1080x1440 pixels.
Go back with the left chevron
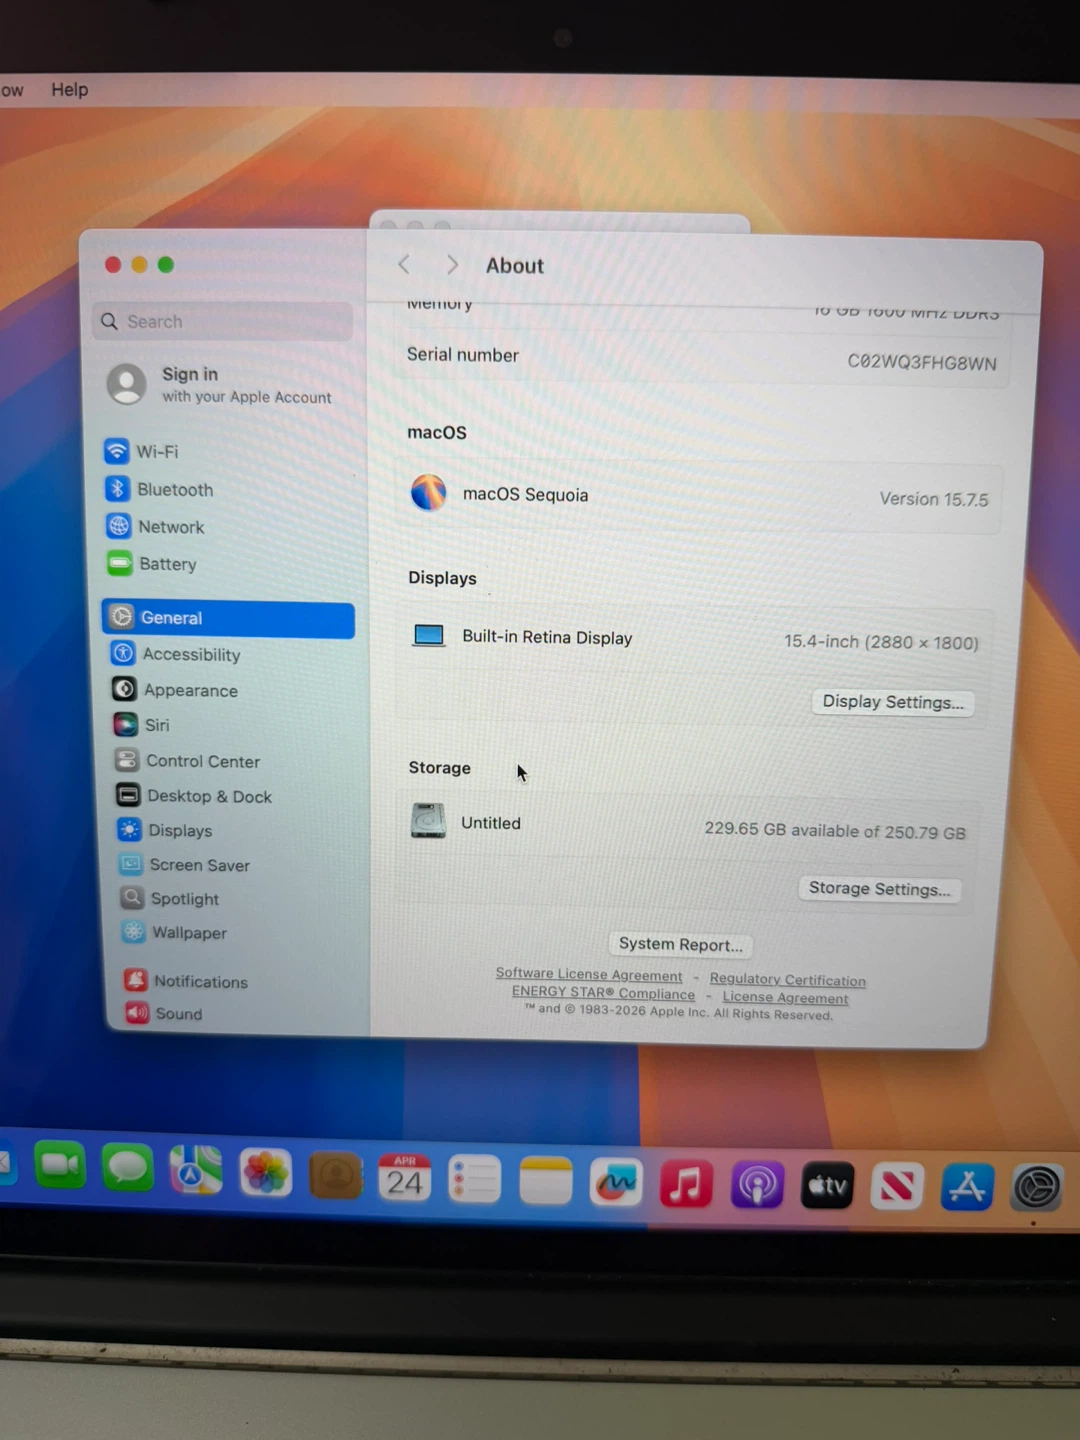[404, 264]
